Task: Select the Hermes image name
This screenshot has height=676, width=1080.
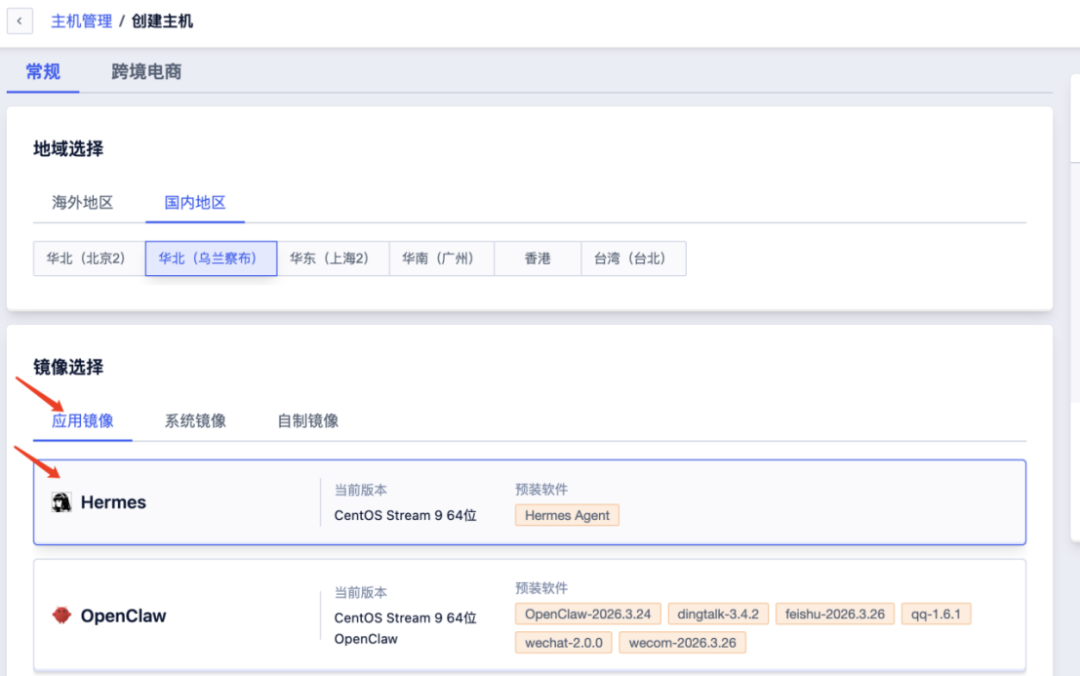Action: [x=114, y=502]
